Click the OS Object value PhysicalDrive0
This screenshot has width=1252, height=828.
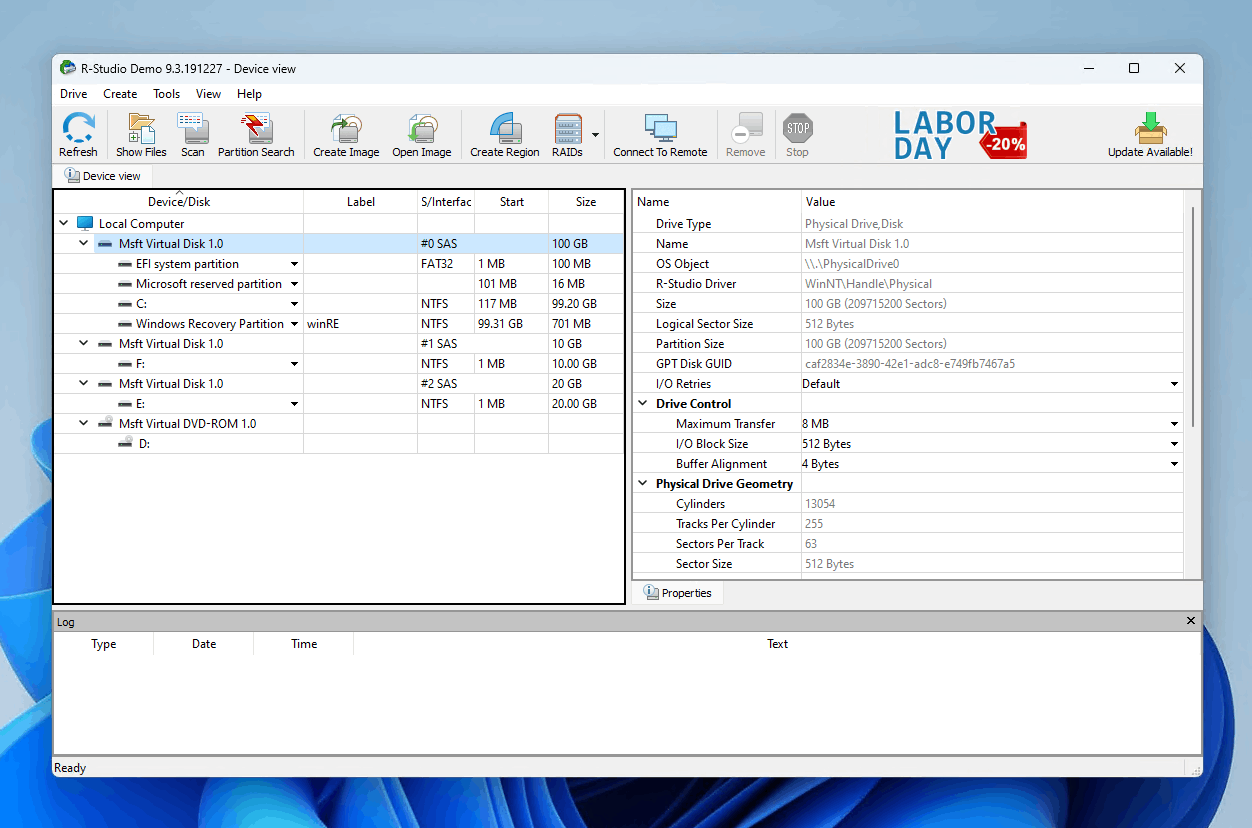(x=852, y=264)
